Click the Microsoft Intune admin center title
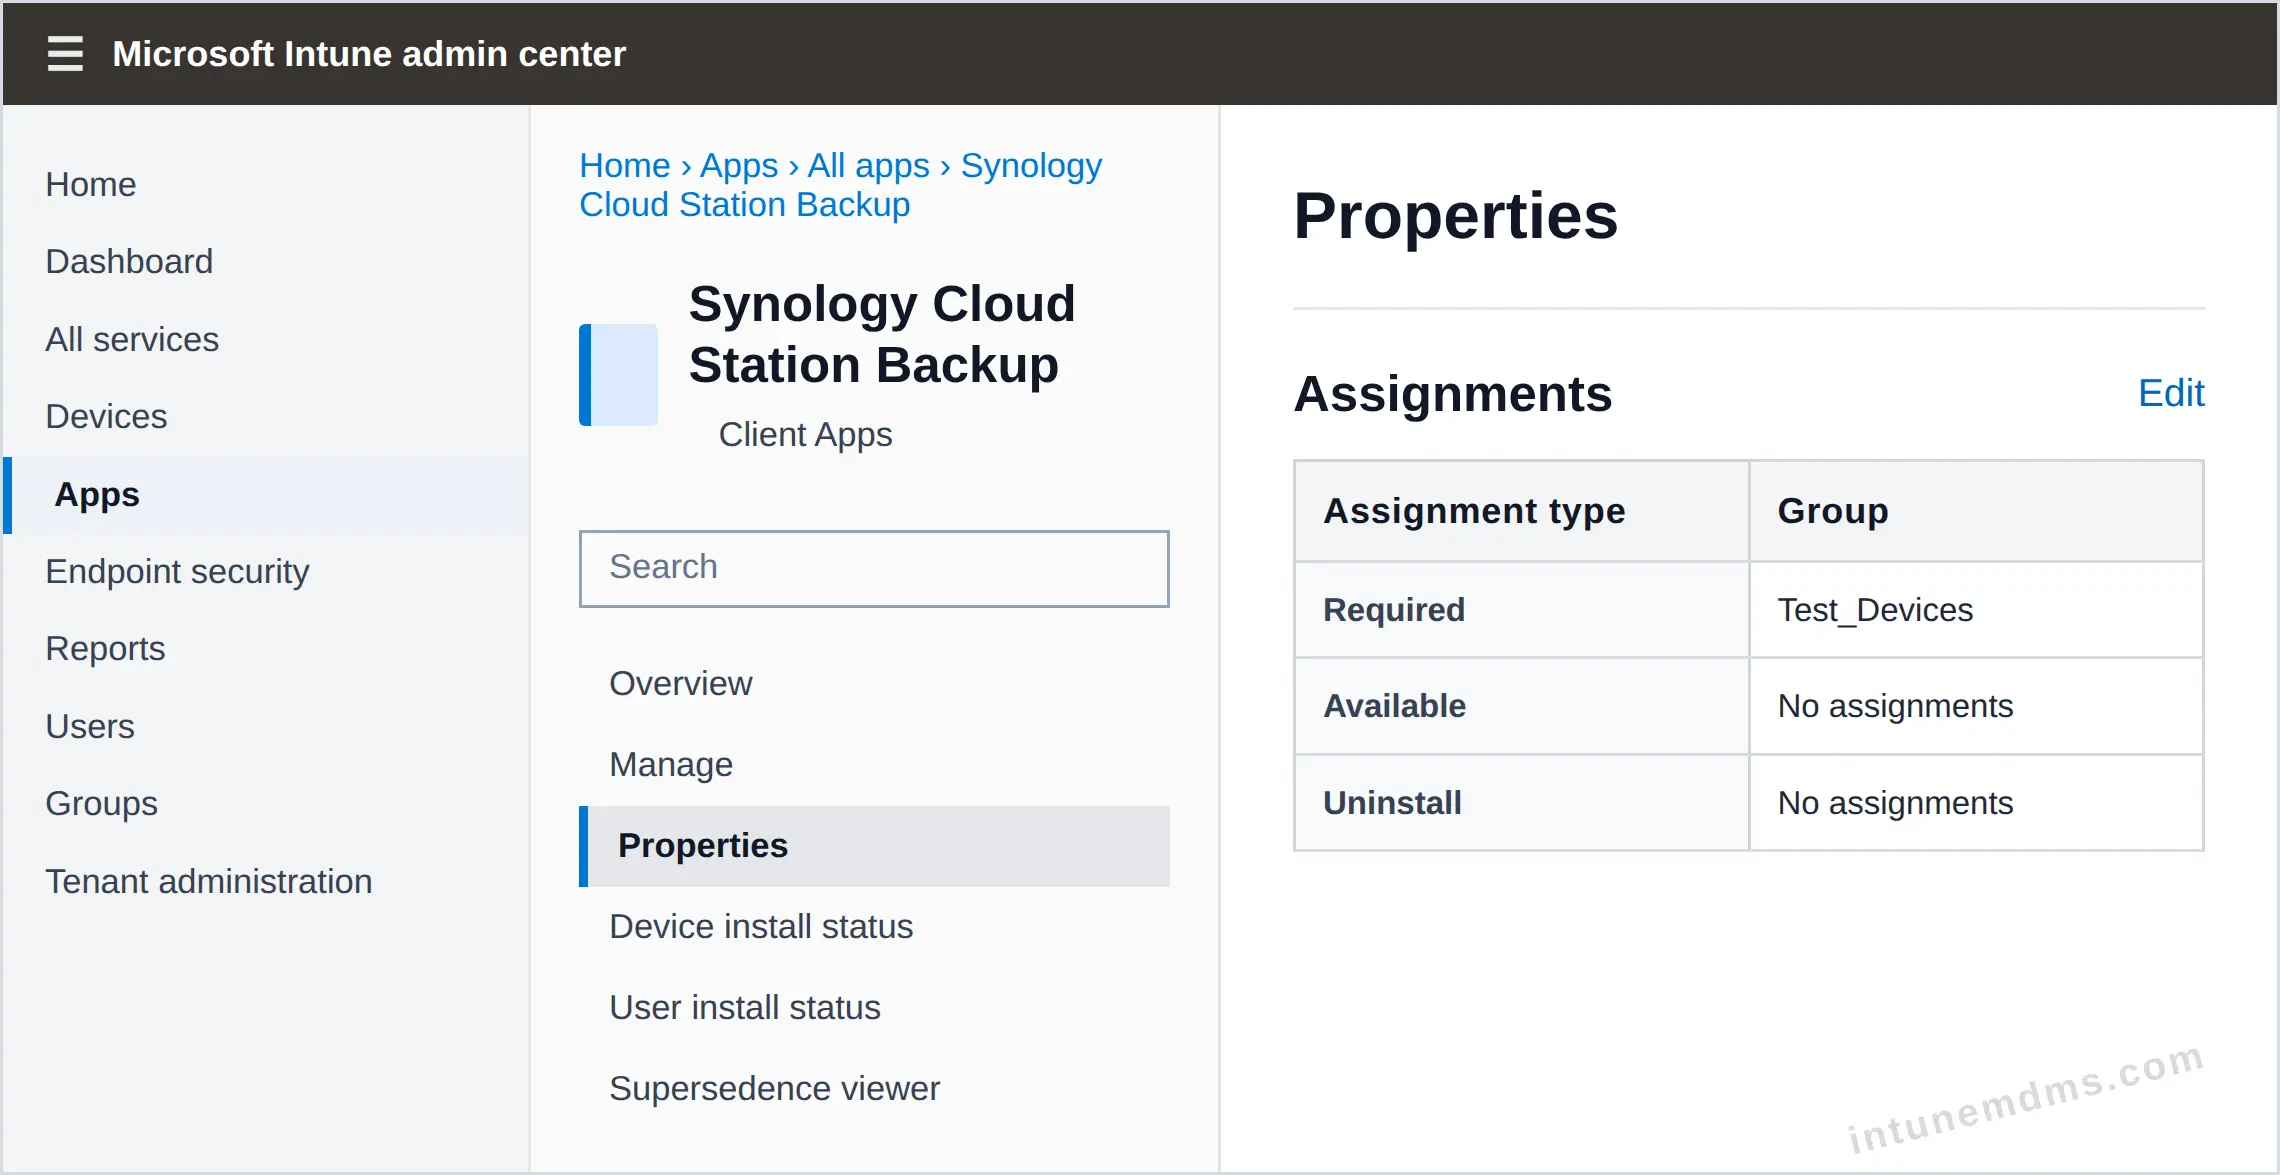Image resolution: width=2280 pixels, height=1175 pixels. pos(369,54)
